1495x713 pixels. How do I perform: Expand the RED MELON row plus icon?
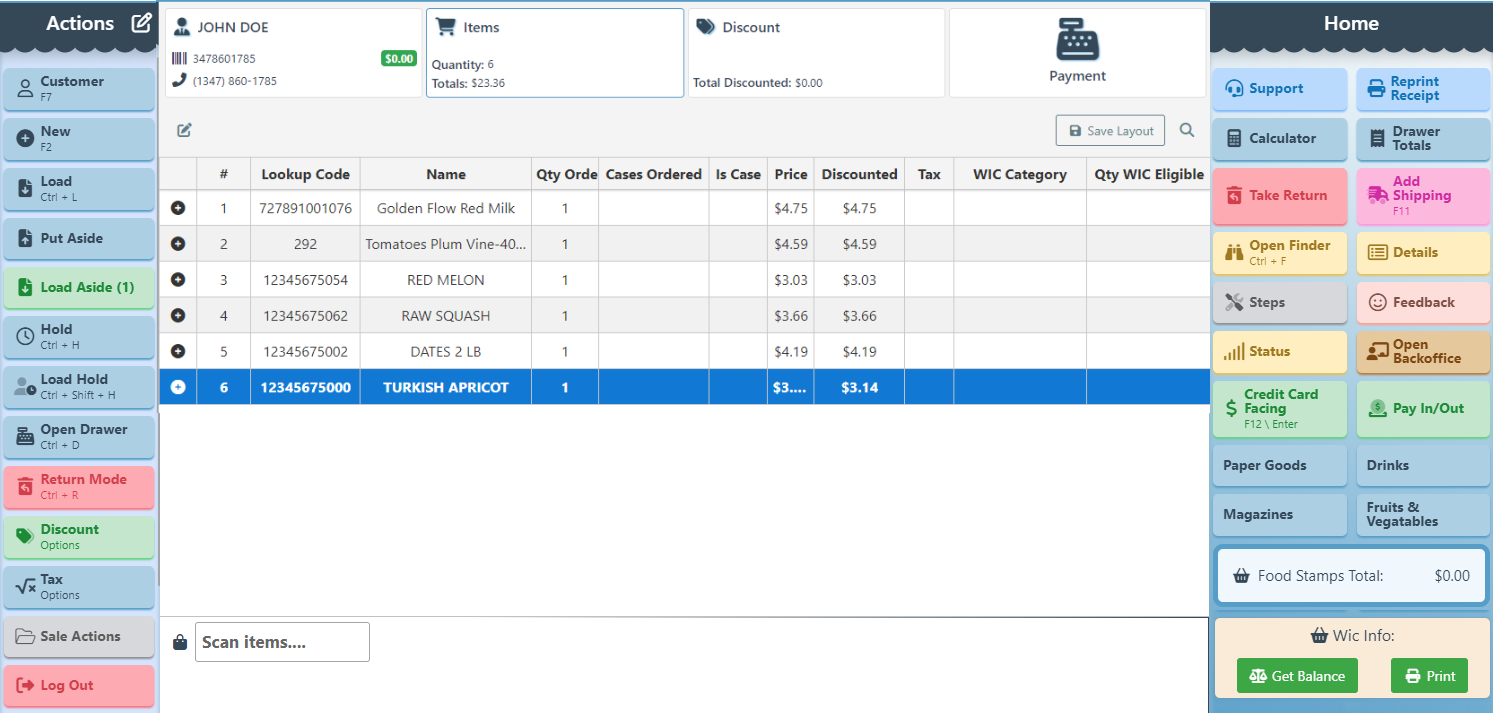click(178, 280)
